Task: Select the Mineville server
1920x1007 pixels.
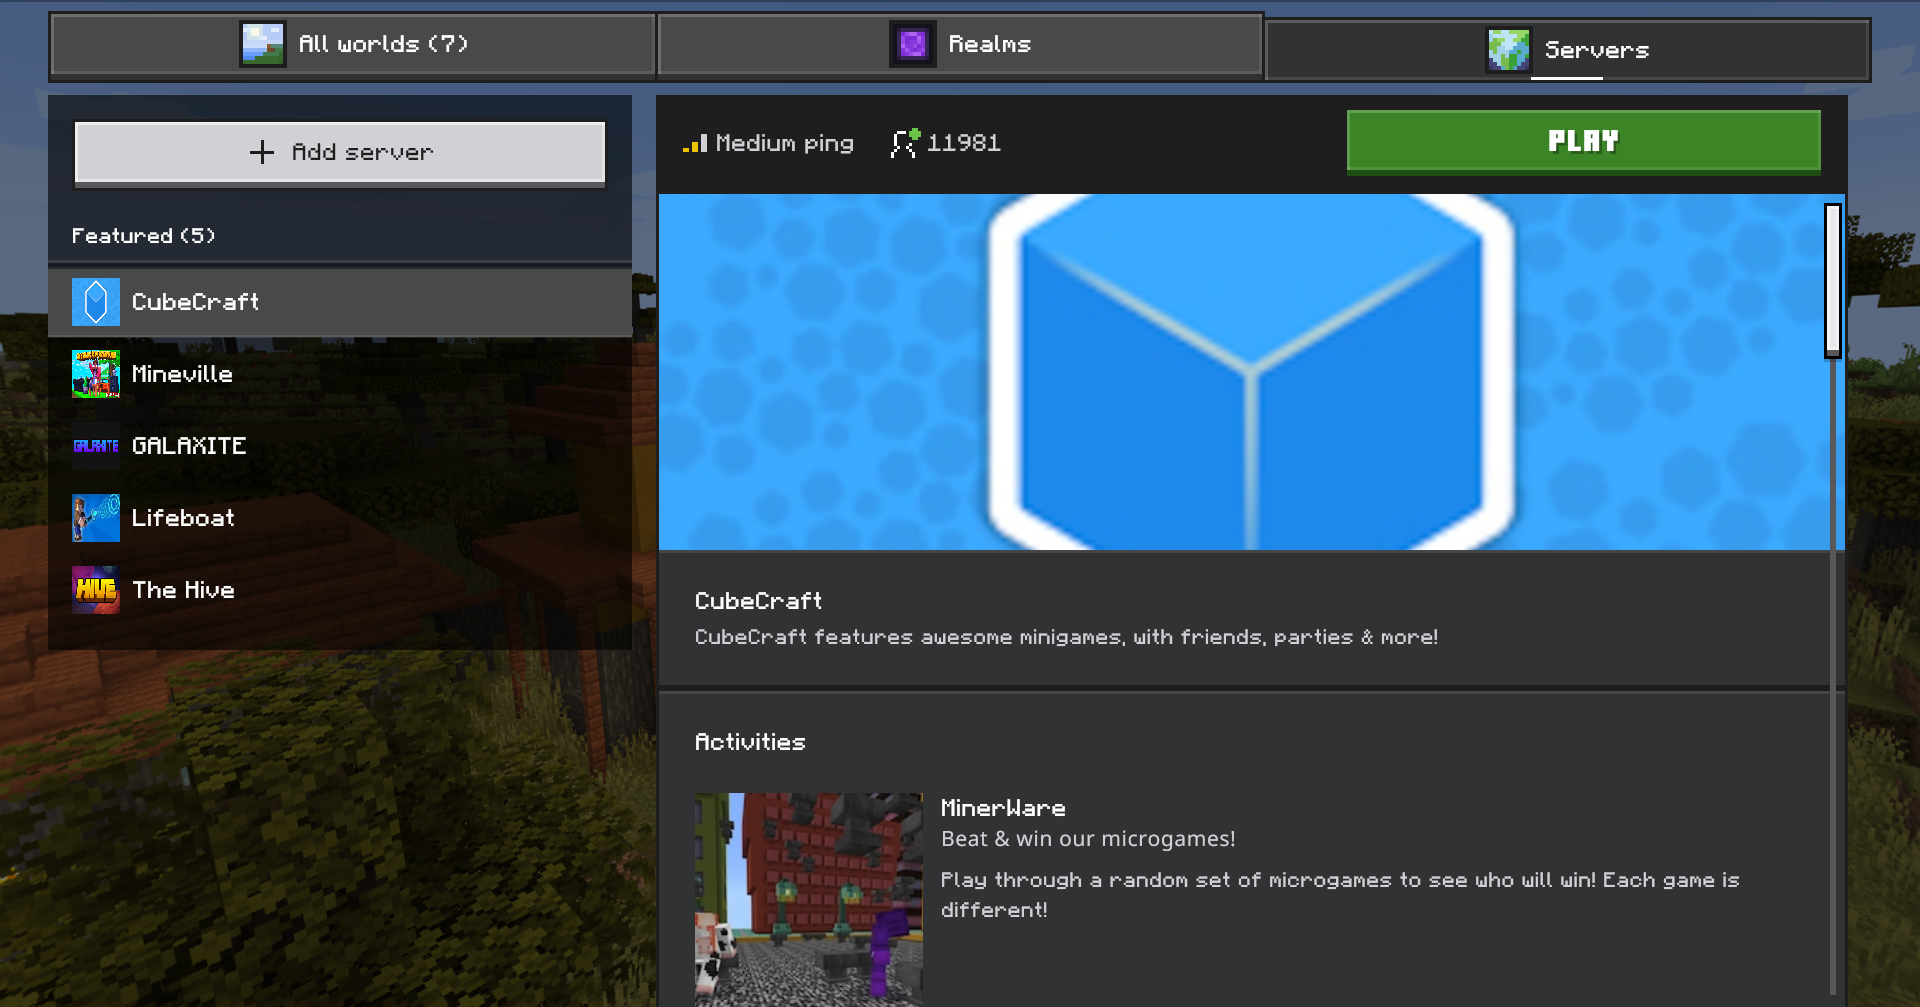Action: tap(340, 374)
